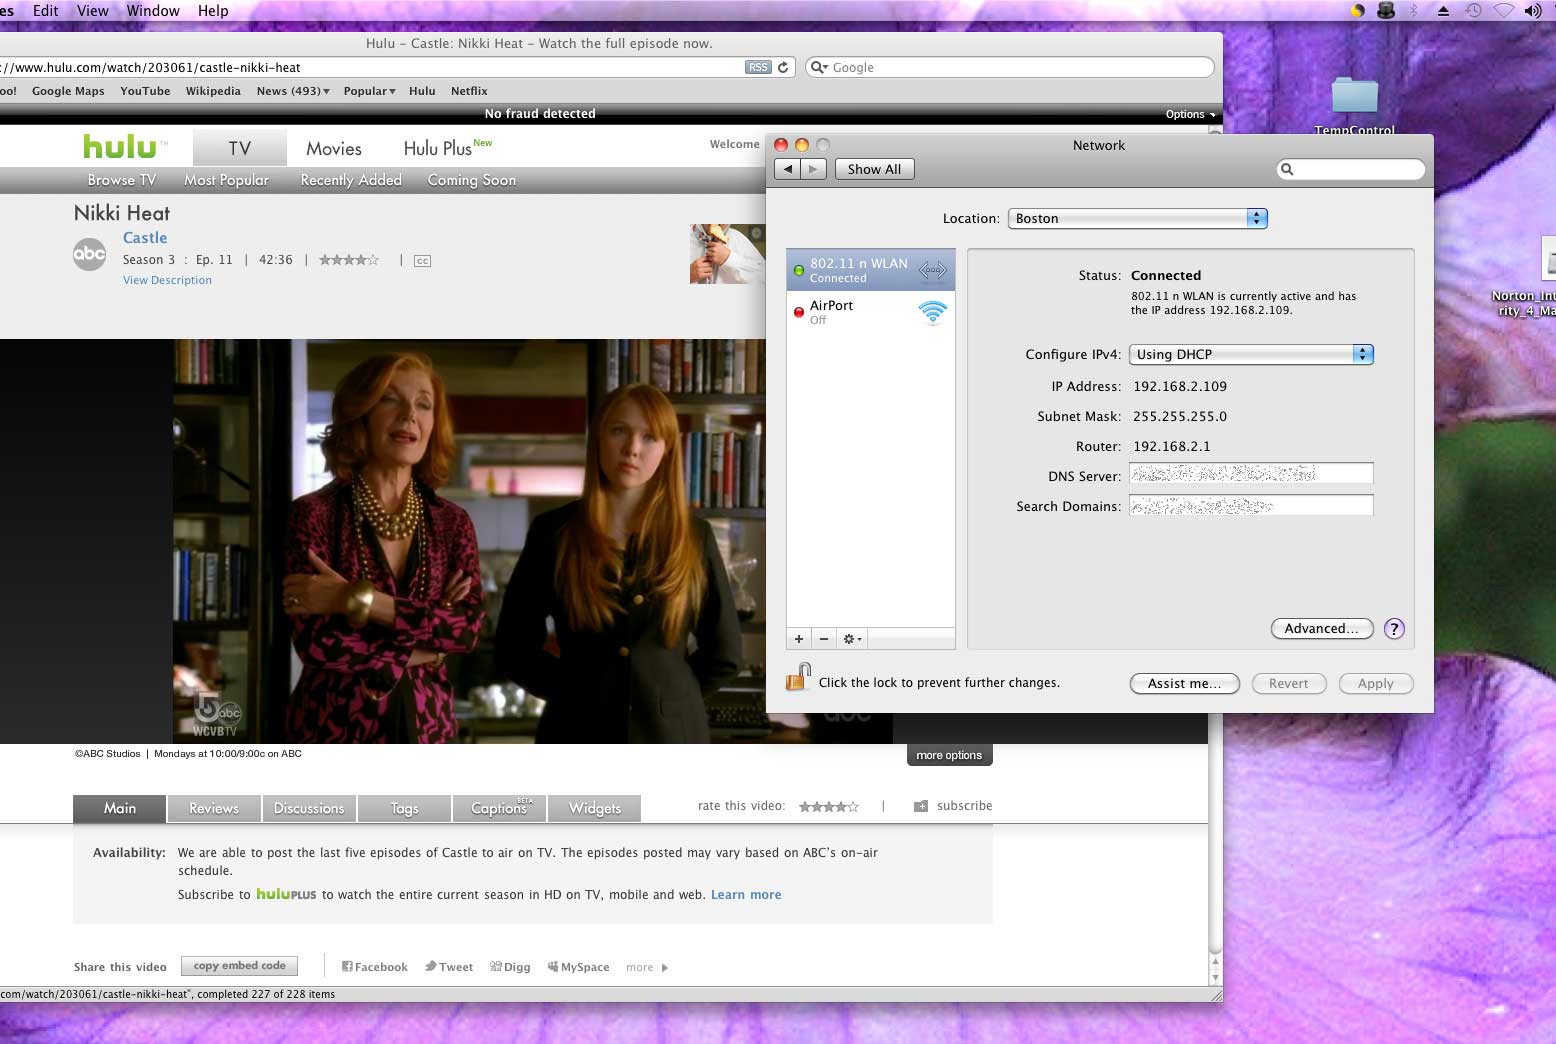Share the video on Digg
The height and width of the screenshot is (1044, 1556).
point(510,967)
